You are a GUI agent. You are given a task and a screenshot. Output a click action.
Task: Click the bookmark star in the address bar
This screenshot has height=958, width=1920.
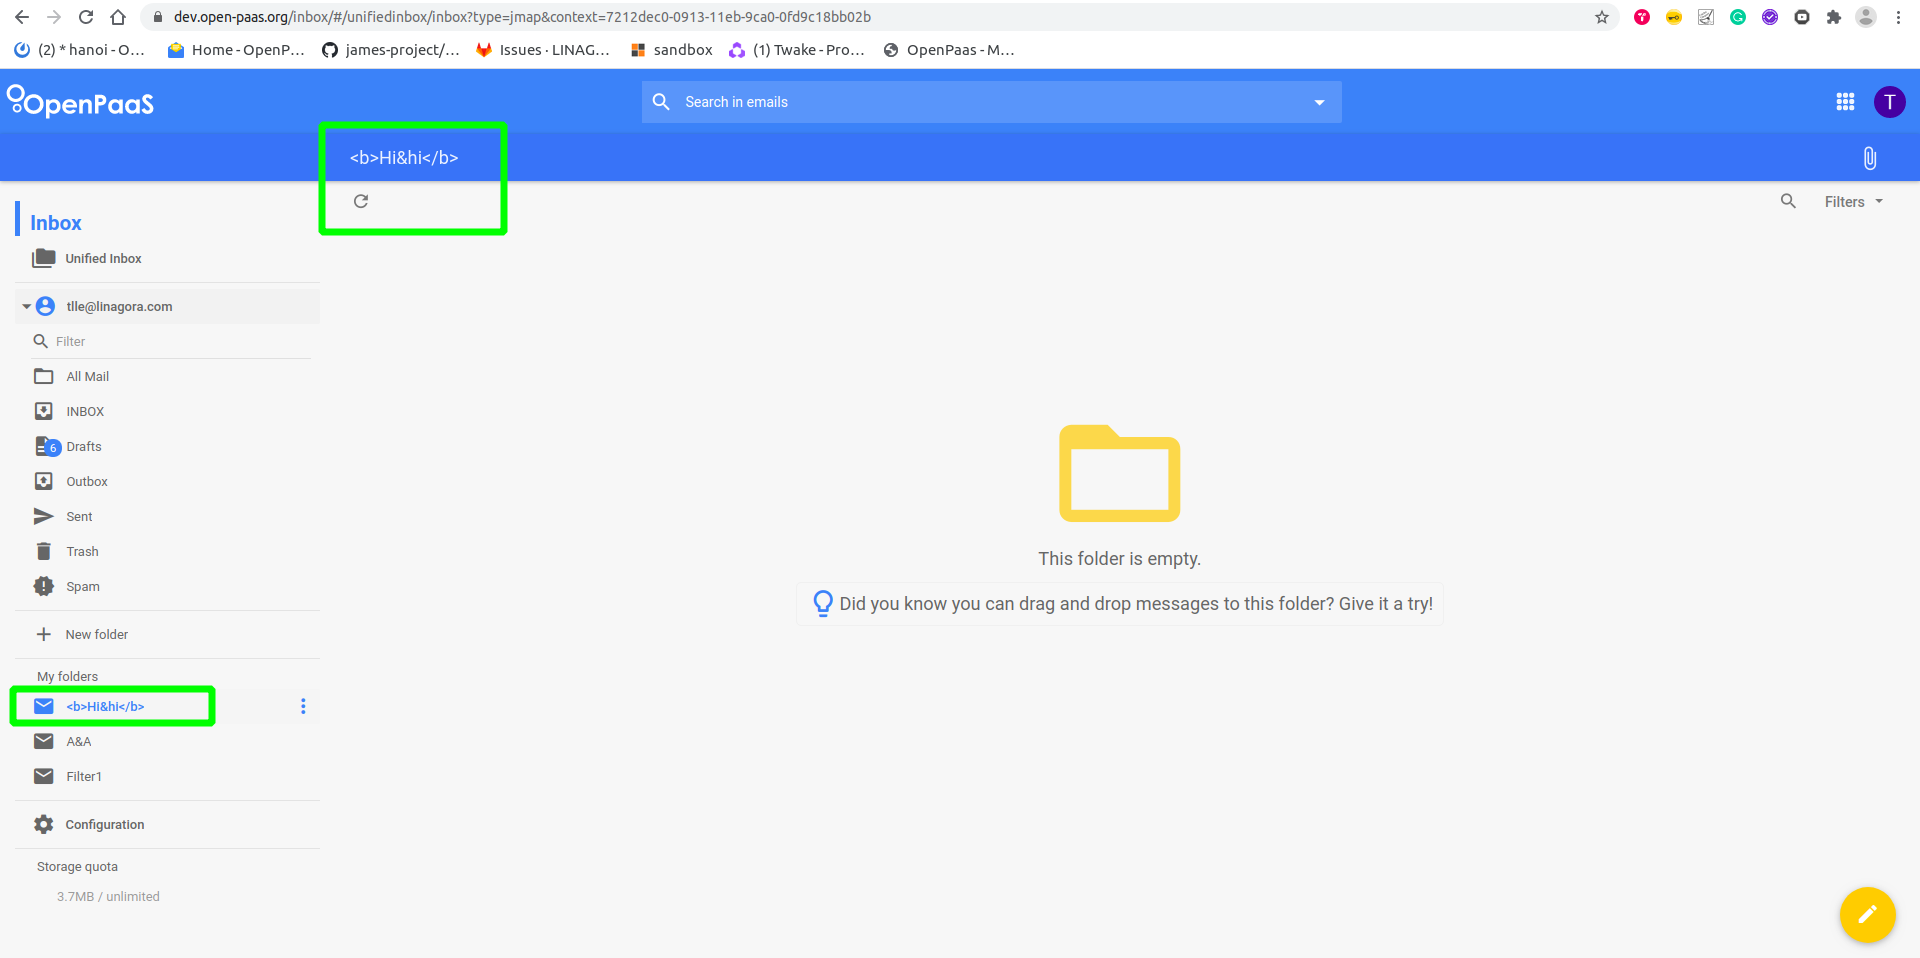[1603, 17]
